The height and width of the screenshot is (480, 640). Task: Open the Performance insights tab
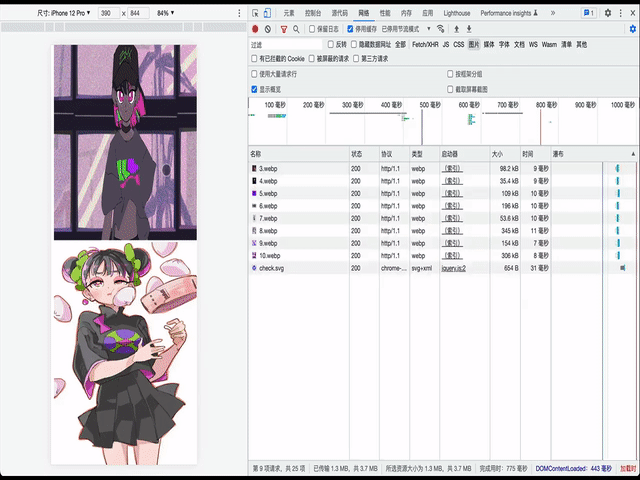pos(509,13)
